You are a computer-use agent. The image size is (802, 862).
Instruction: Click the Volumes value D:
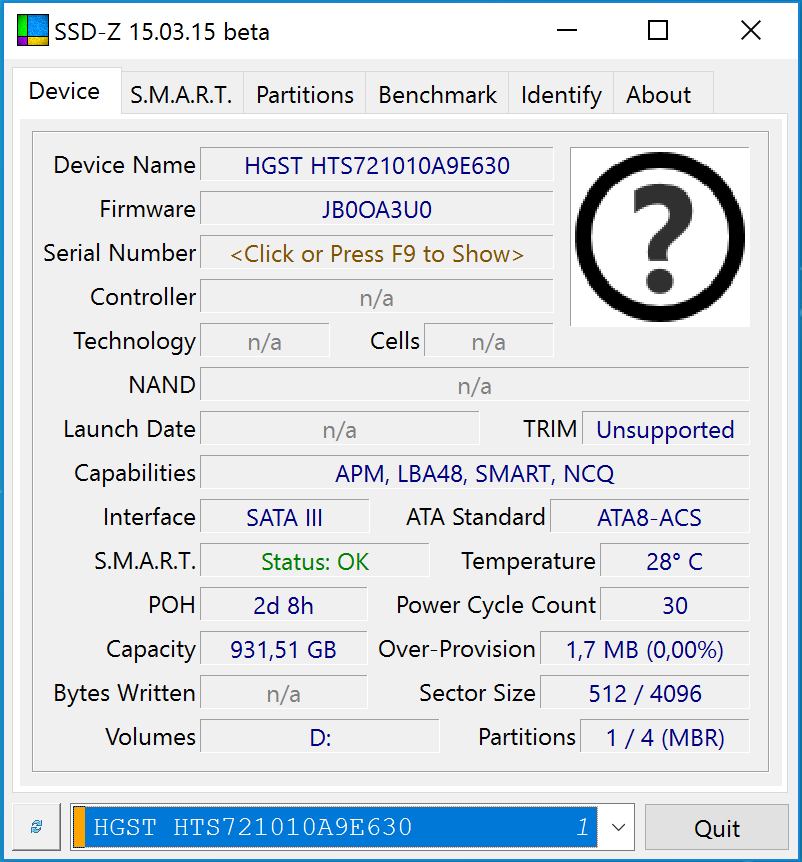(x=320, y=737)
